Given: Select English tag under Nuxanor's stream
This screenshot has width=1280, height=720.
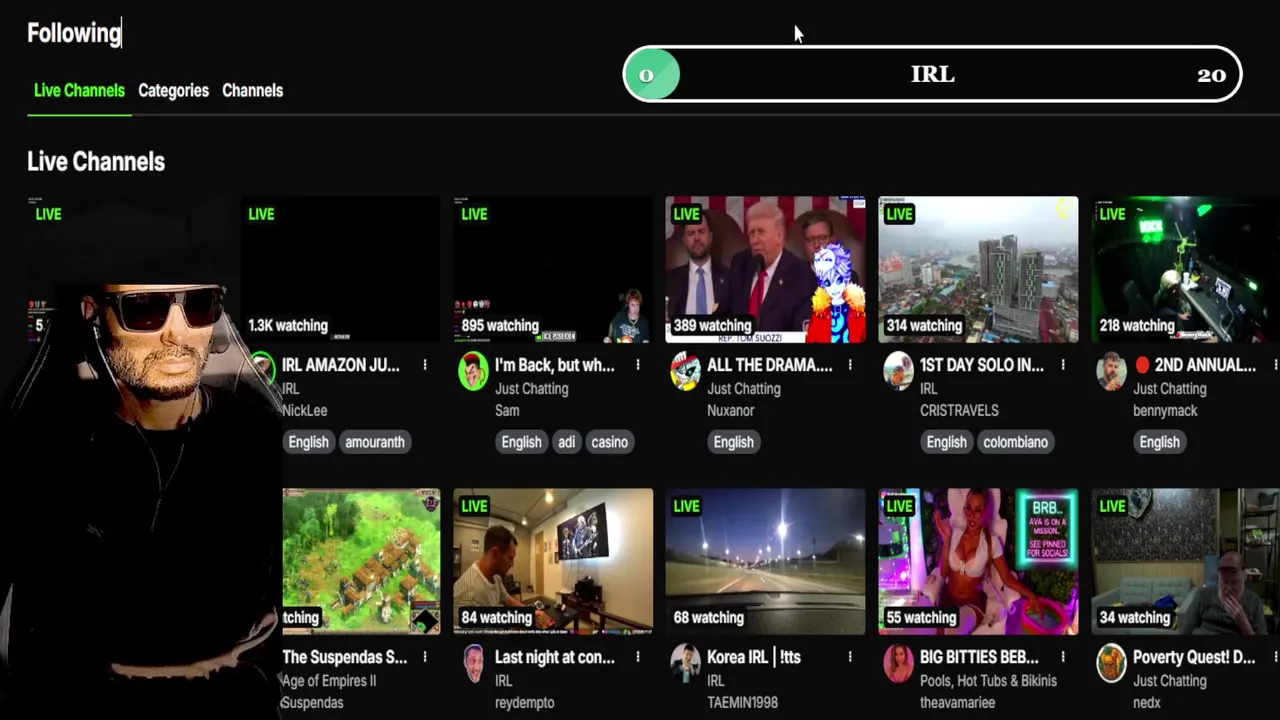Looking at the screenshot, I should tap(734, 442).
